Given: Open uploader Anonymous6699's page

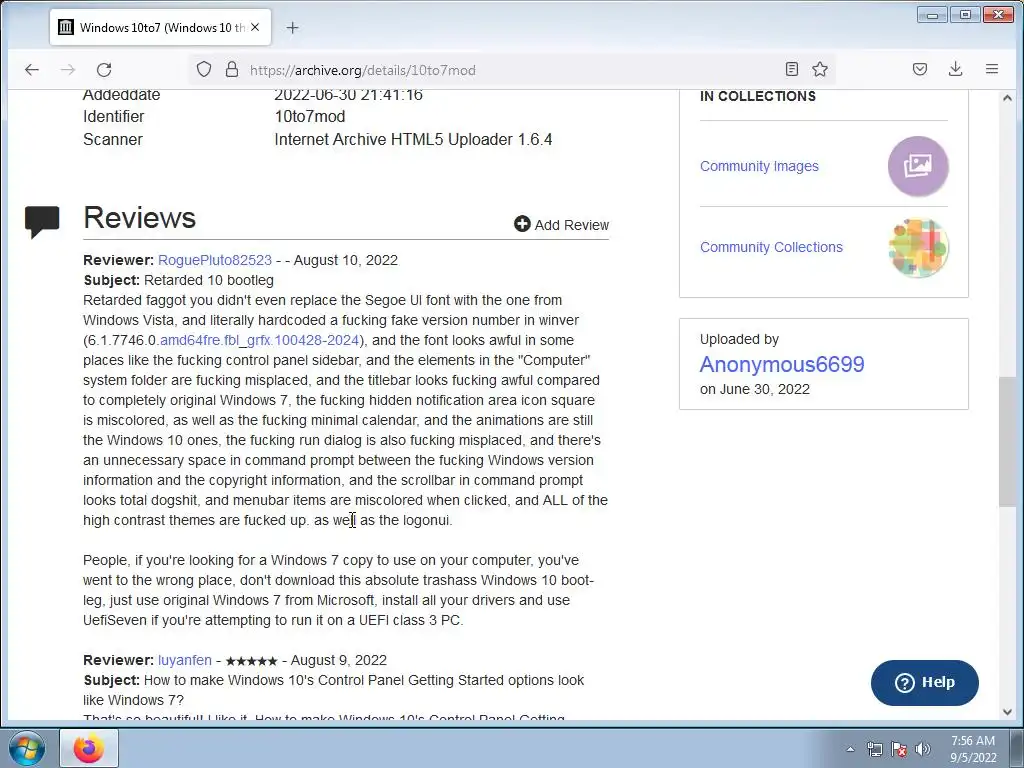Looking at the screenshot, I should click(x=782, y=364).
